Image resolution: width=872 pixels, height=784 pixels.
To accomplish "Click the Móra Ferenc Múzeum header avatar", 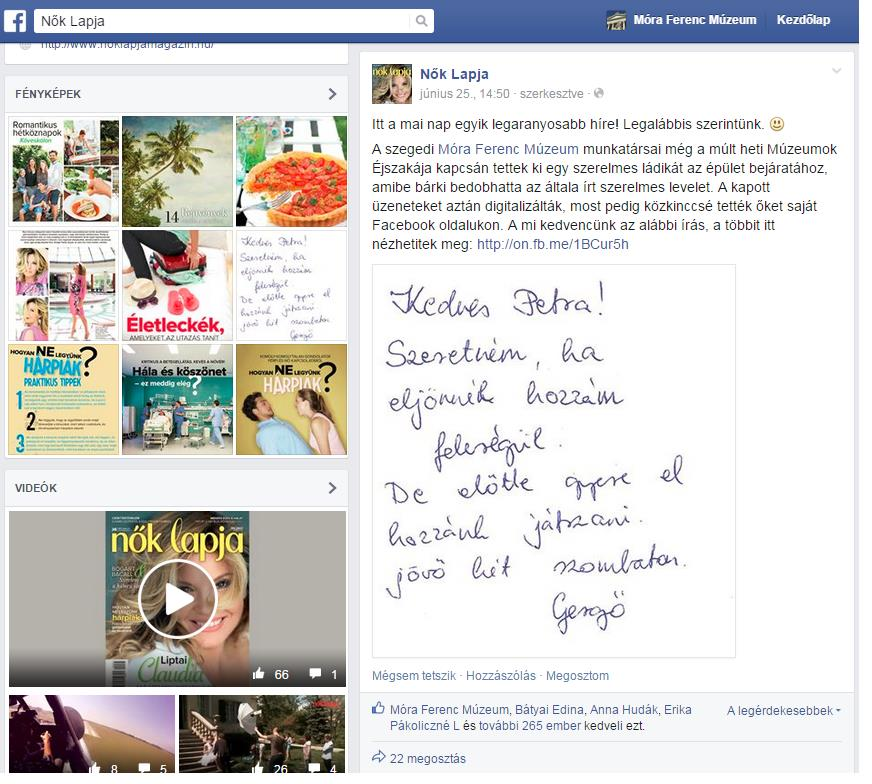I will click(616, 21).
